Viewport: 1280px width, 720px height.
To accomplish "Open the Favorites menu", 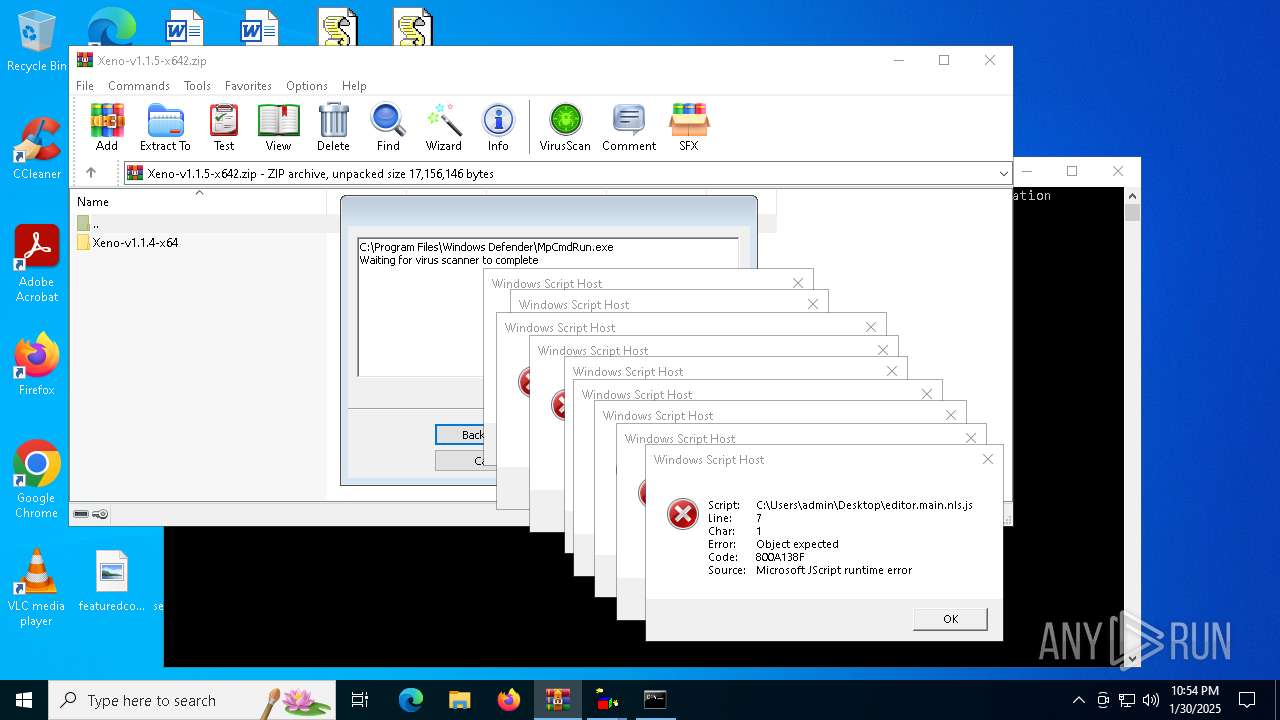I will click(248, 86).
